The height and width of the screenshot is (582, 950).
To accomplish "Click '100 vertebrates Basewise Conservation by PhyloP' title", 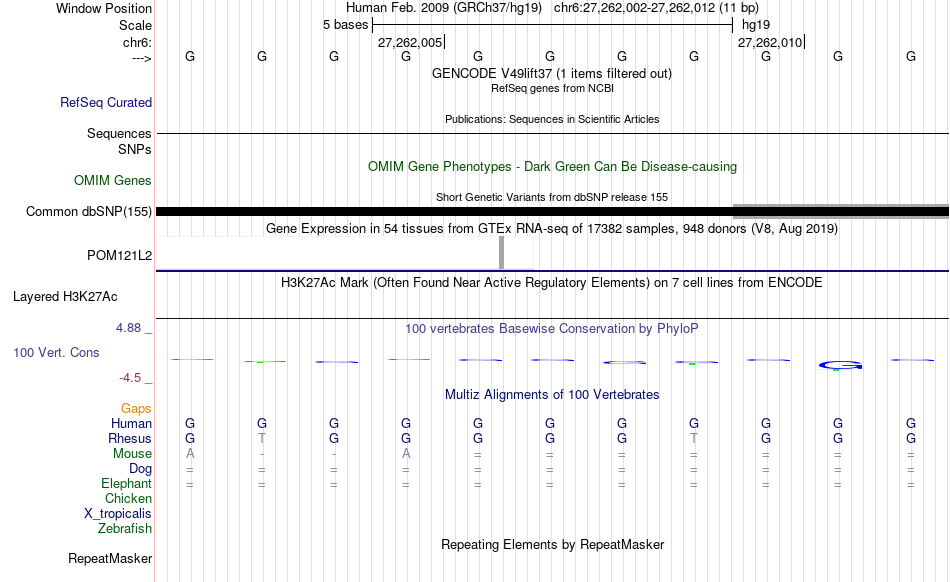I will (x=552, y=329).
